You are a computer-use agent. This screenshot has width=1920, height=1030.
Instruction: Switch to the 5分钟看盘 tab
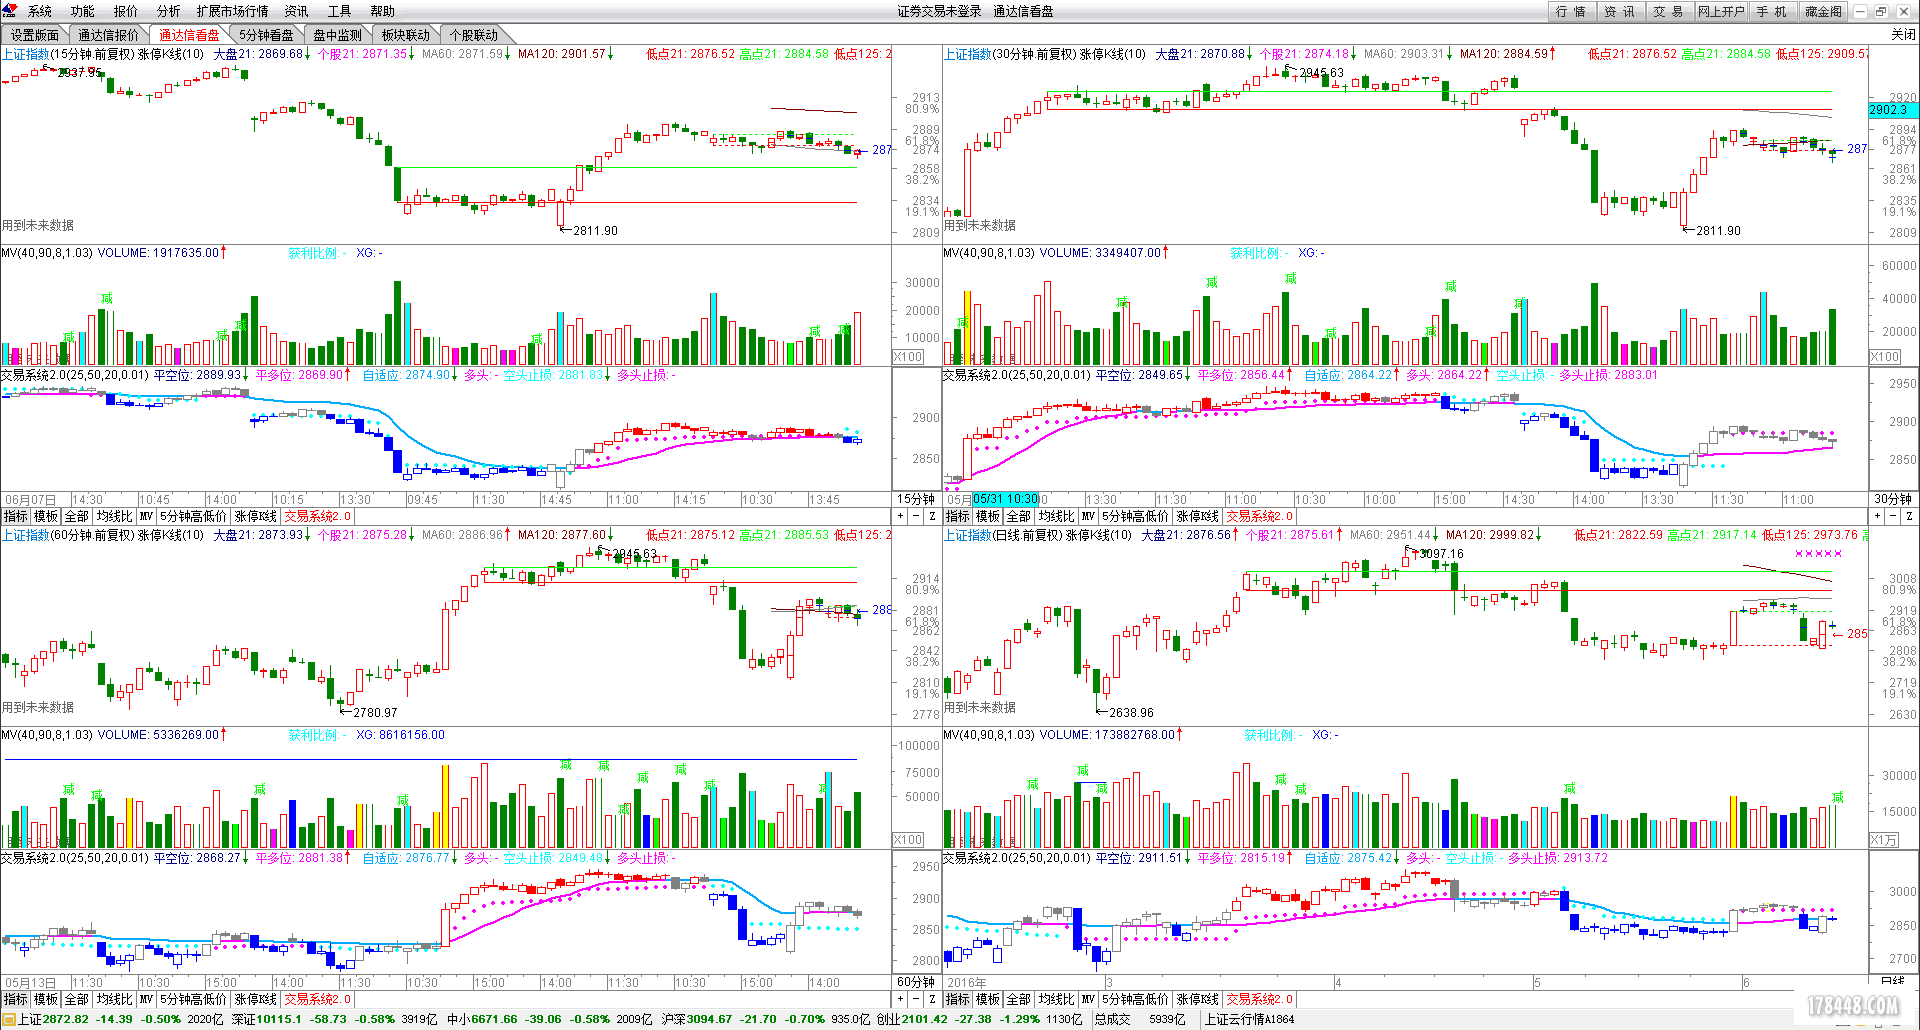(266, 35)
